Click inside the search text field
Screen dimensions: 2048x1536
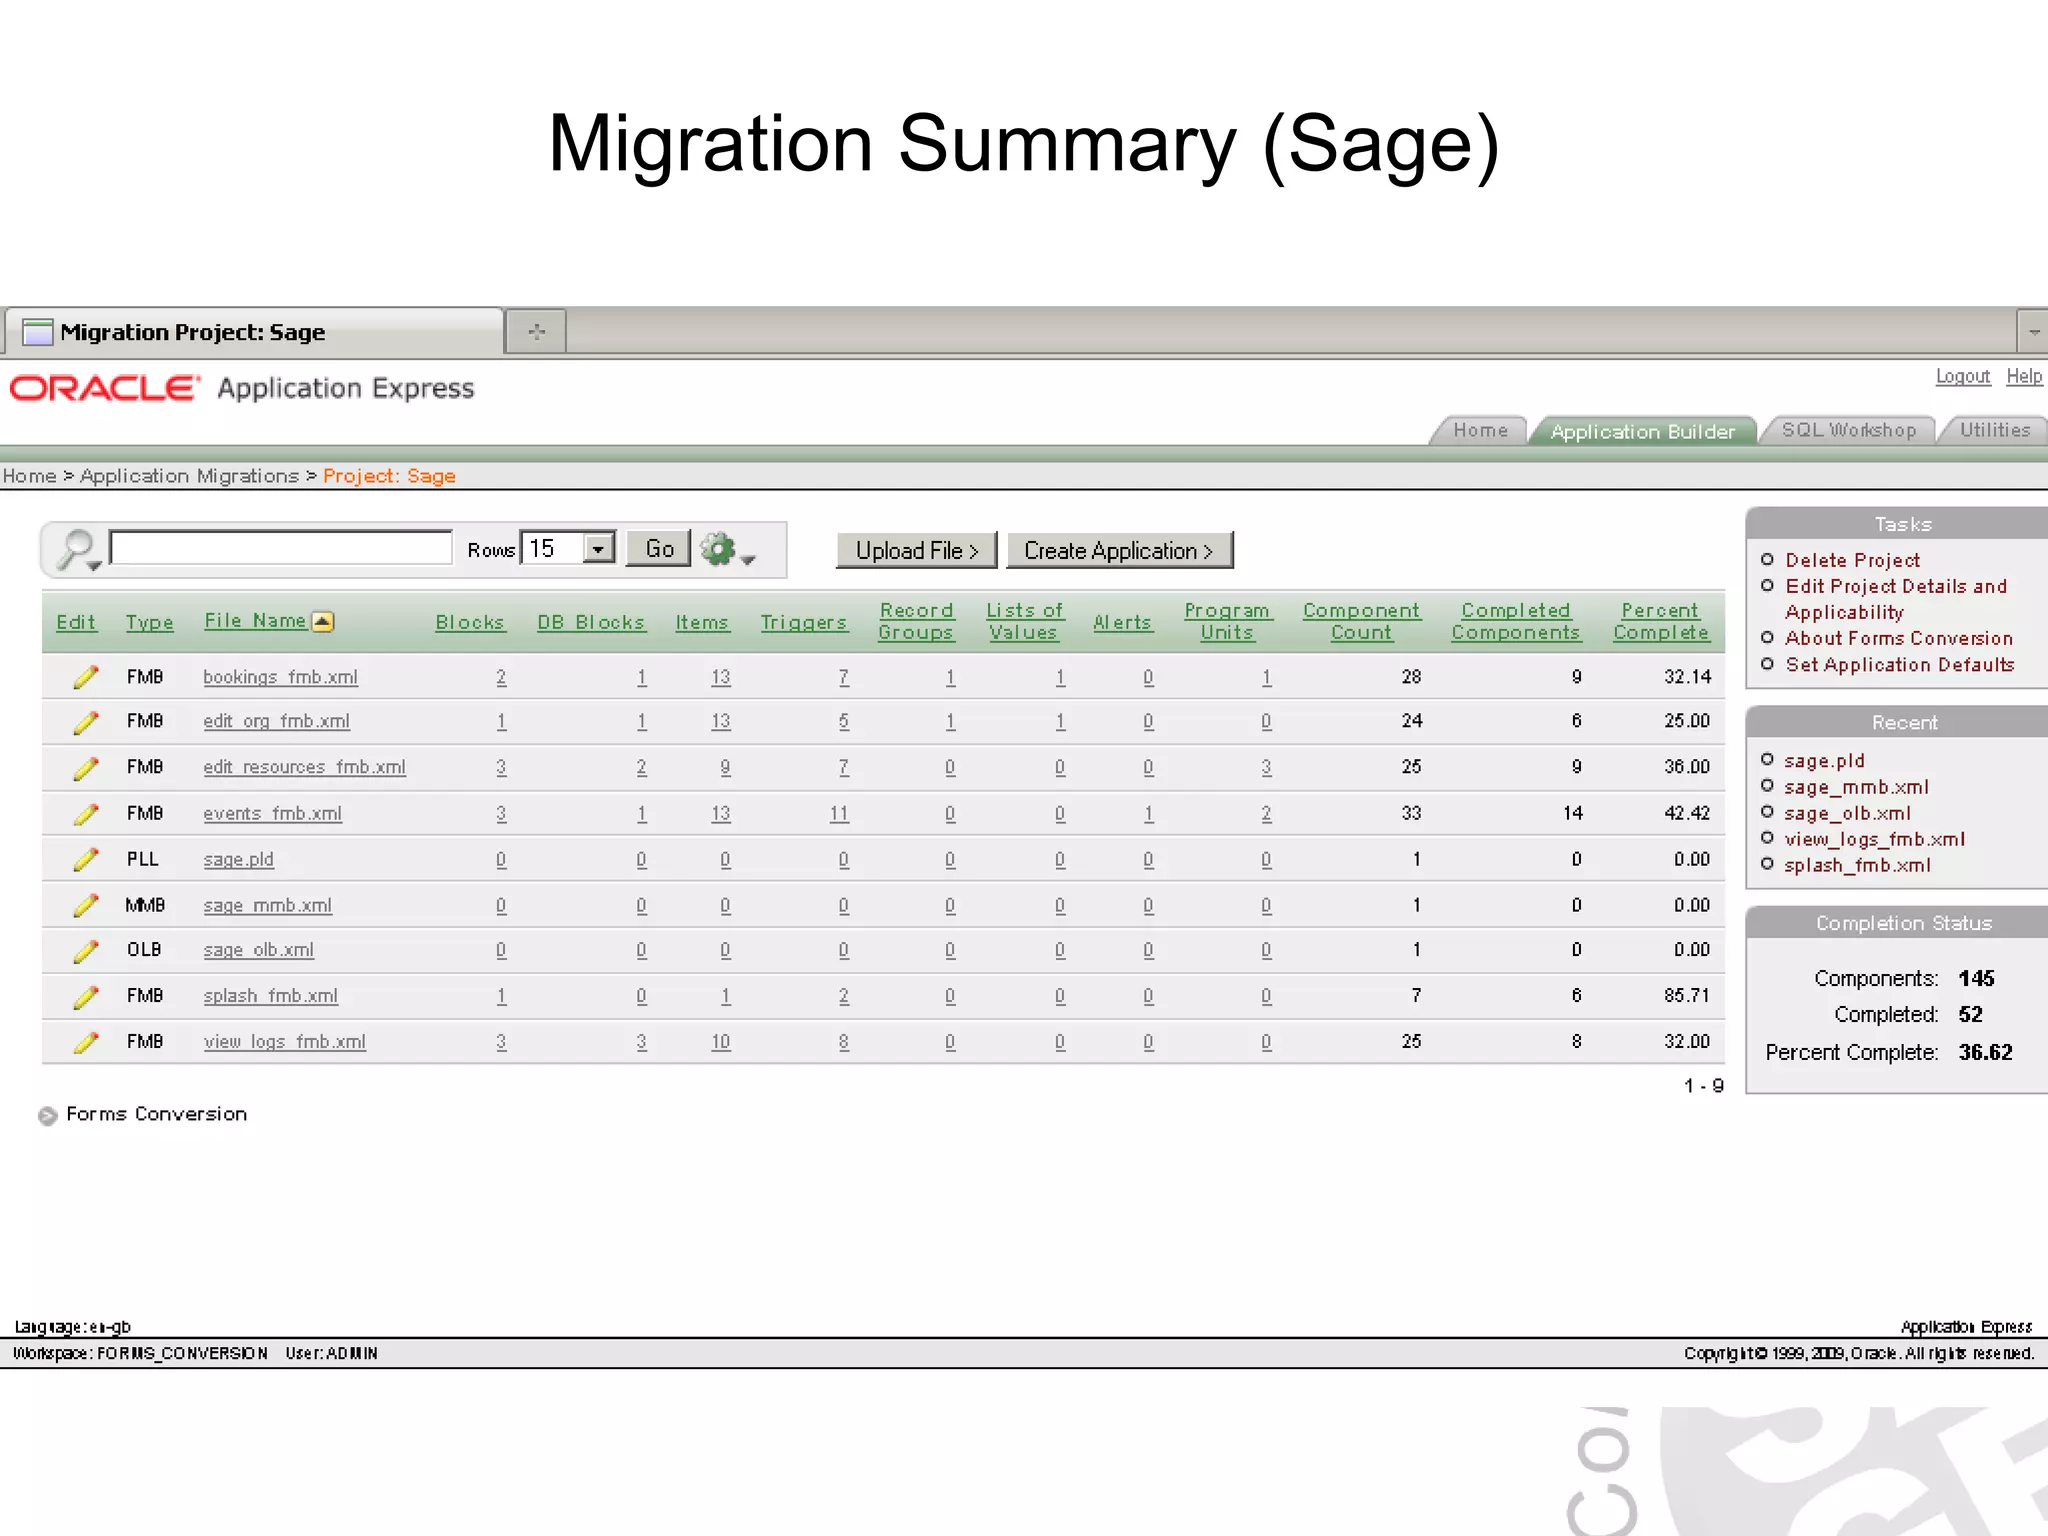pos(281,548)
